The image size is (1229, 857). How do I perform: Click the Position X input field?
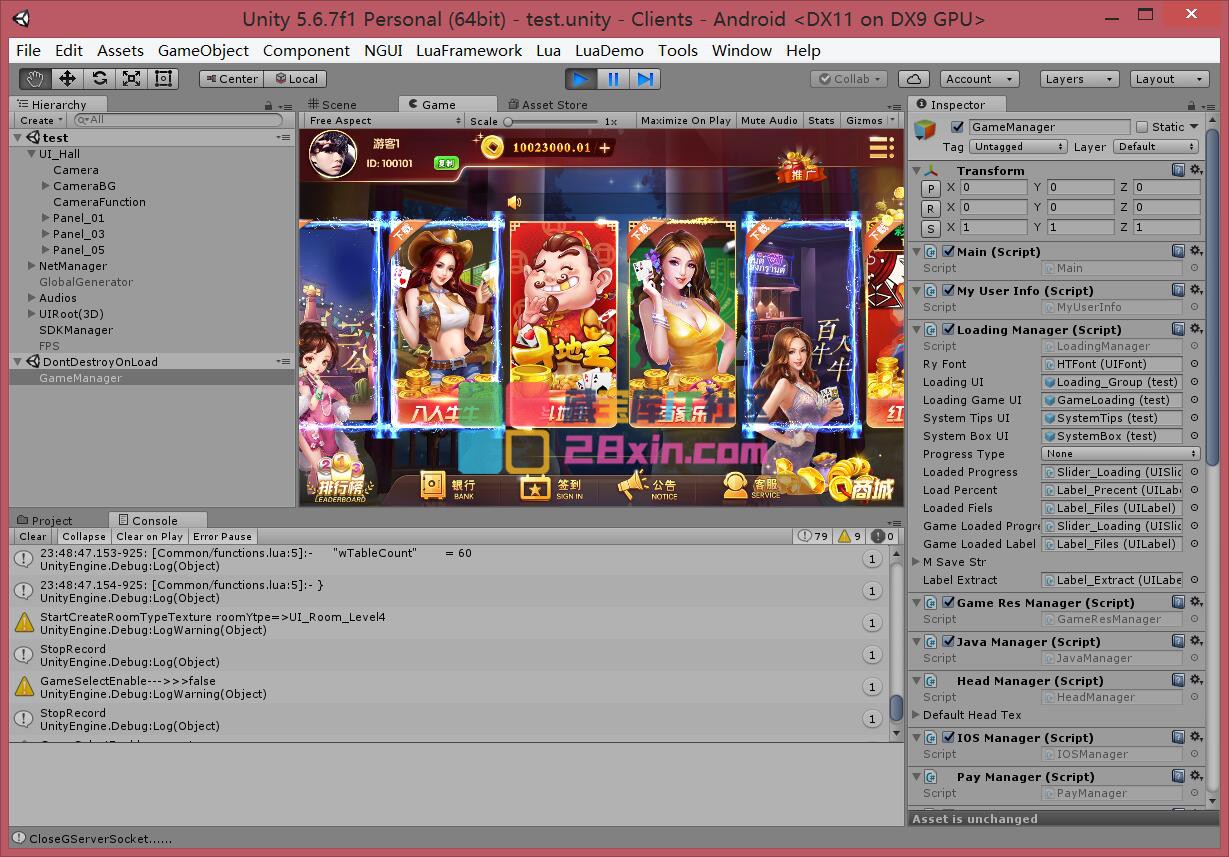[994, 187]
